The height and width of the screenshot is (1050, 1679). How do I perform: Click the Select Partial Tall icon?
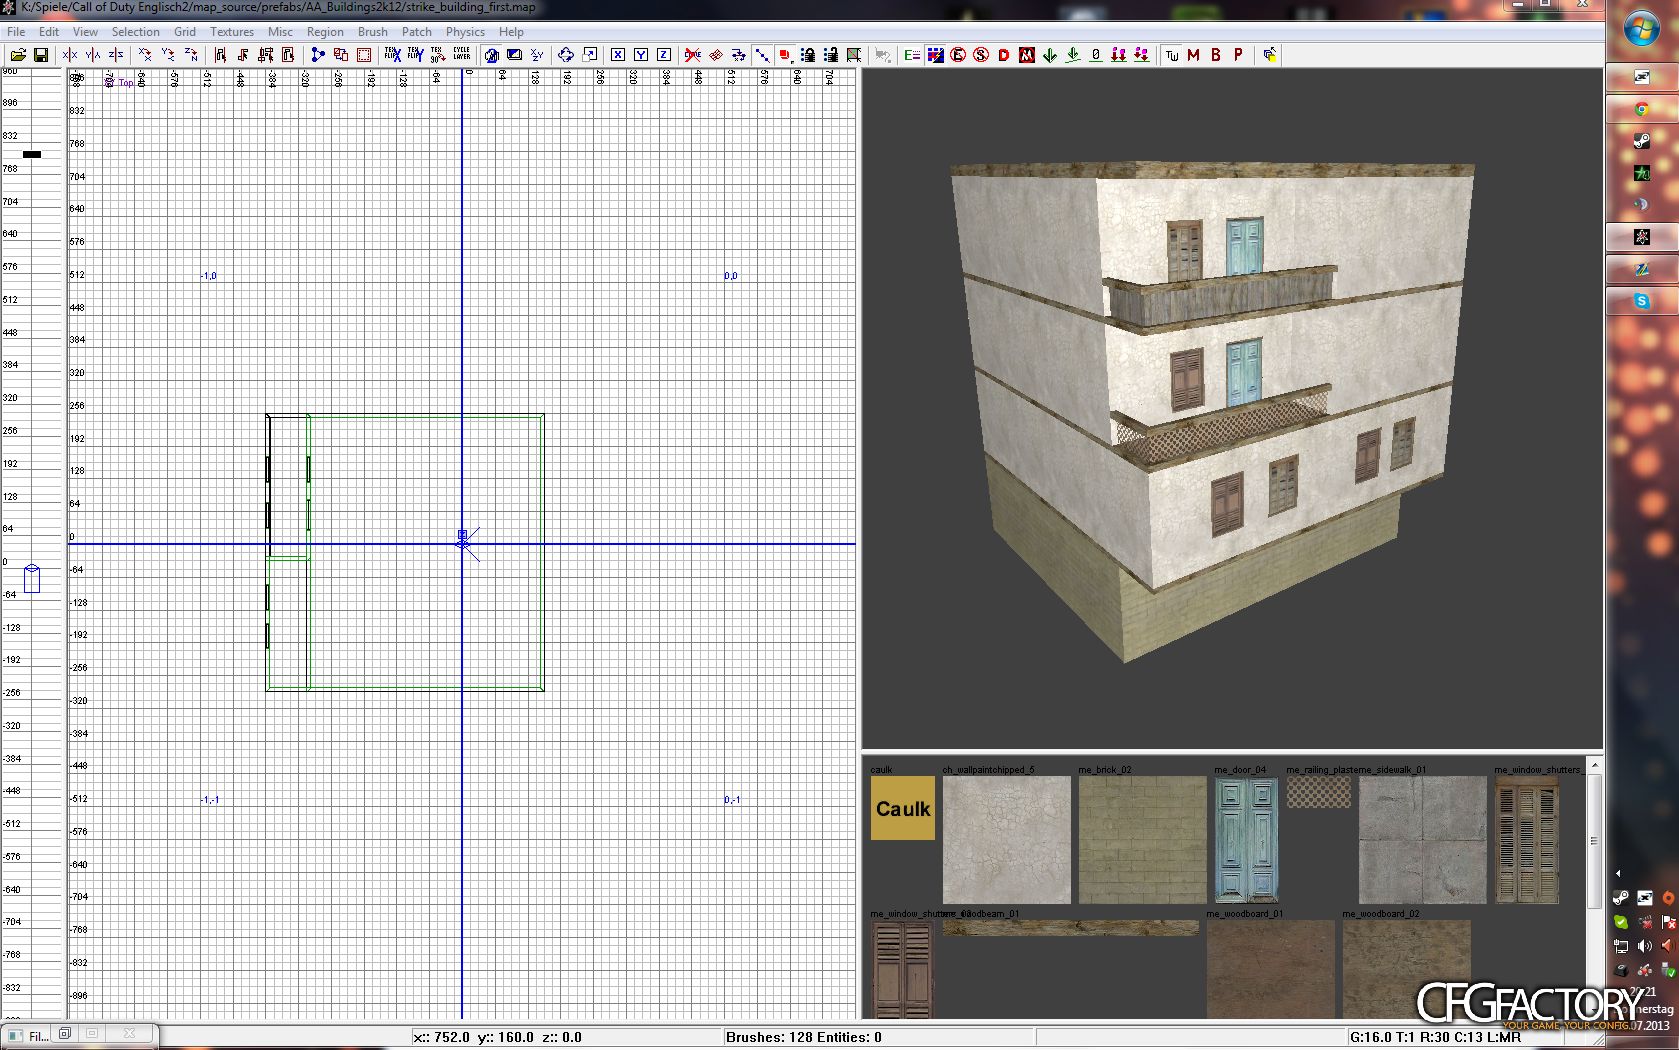click(266, 55)
